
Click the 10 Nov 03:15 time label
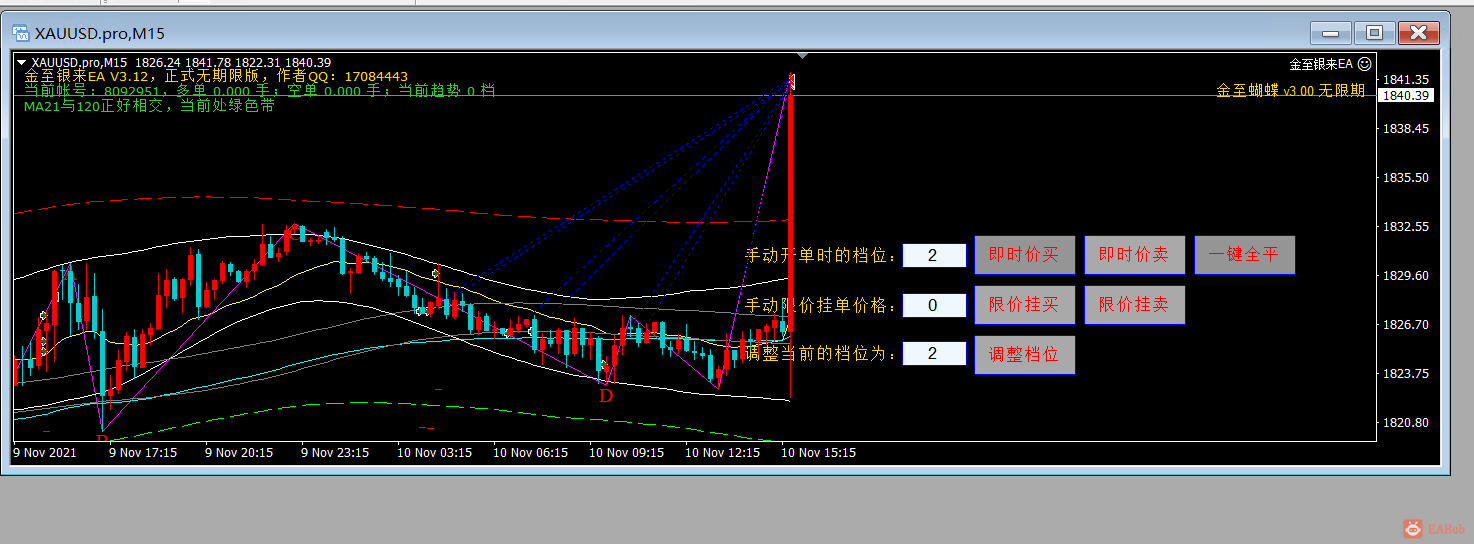click(435, 453)
